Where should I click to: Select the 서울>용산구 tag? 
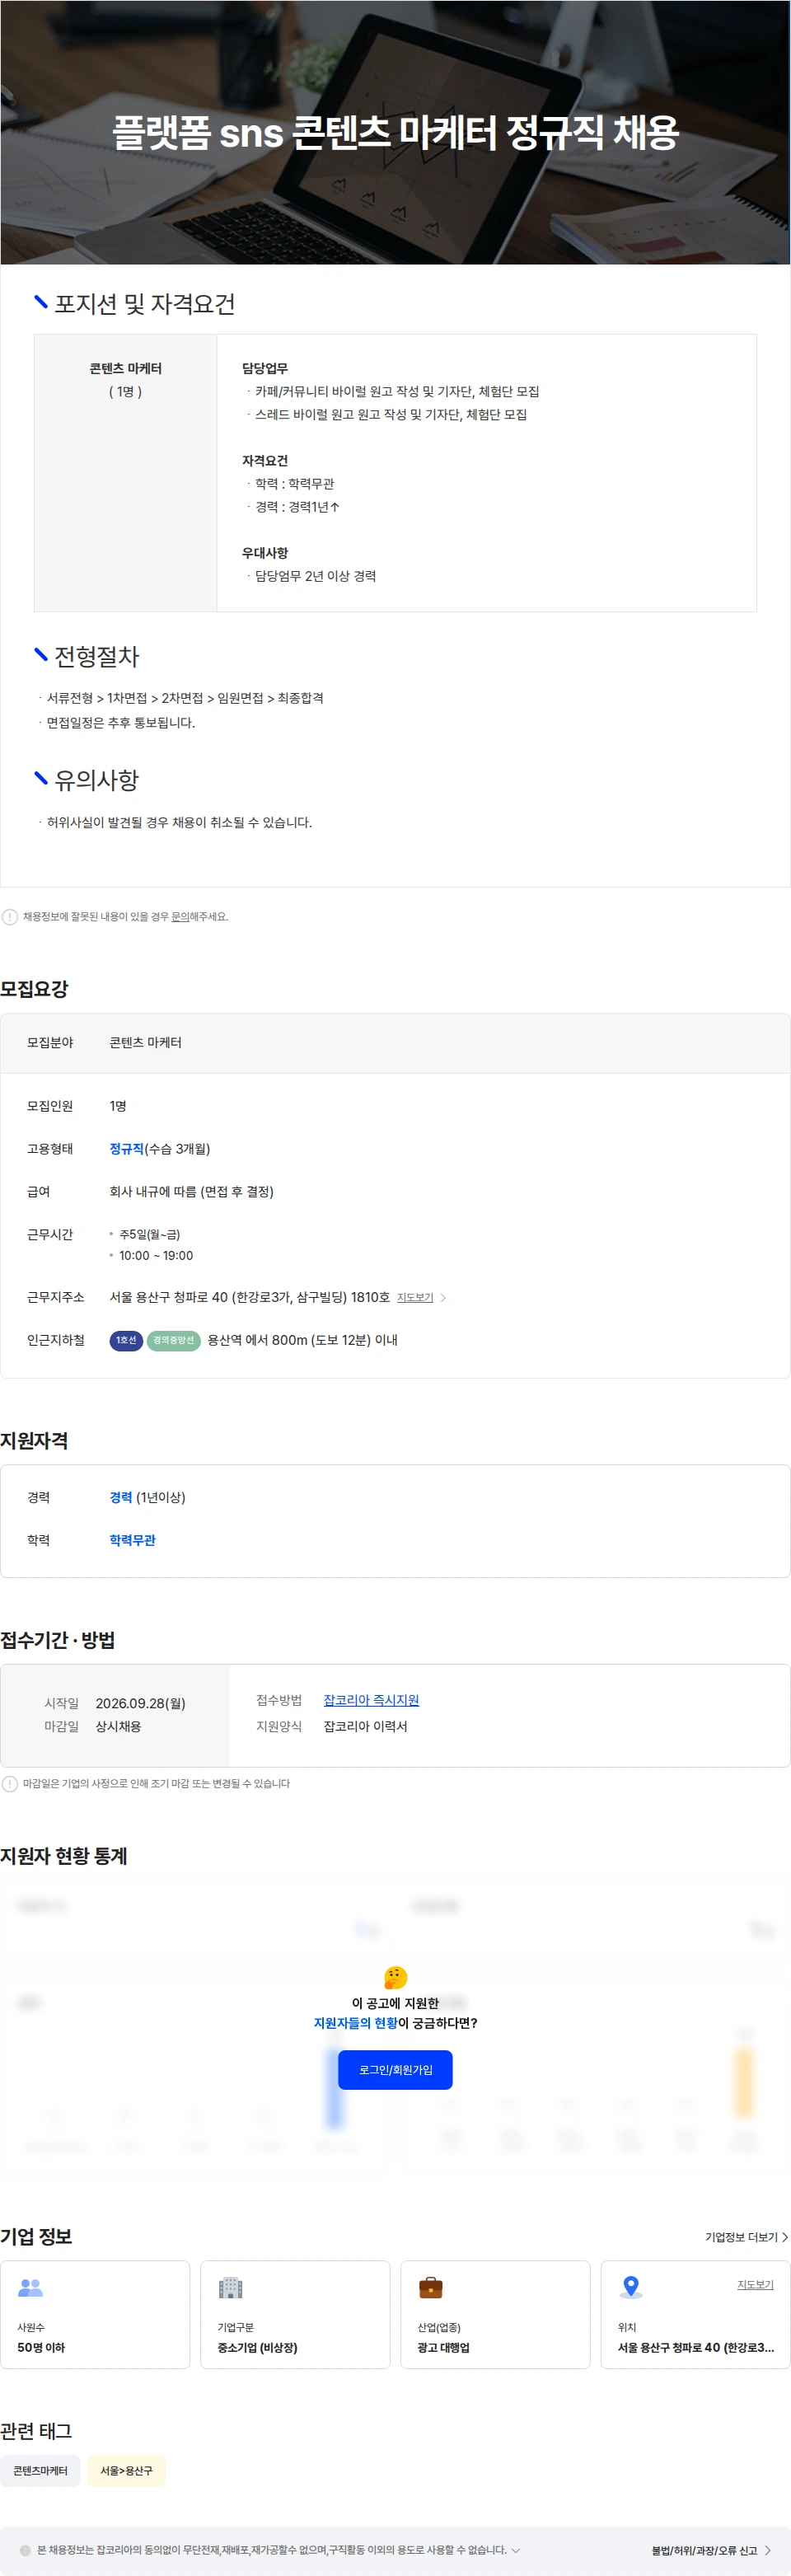[x=126, y=2471]
